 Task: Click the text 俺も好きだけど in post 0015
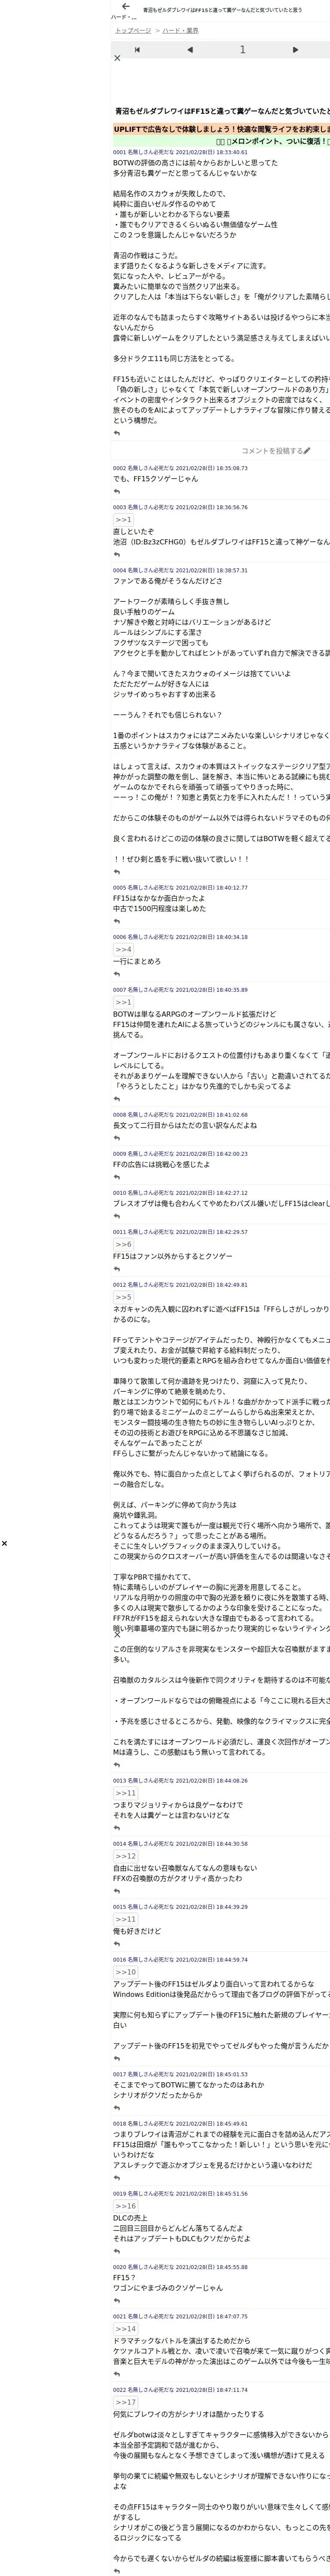[x=137, y=1931]
